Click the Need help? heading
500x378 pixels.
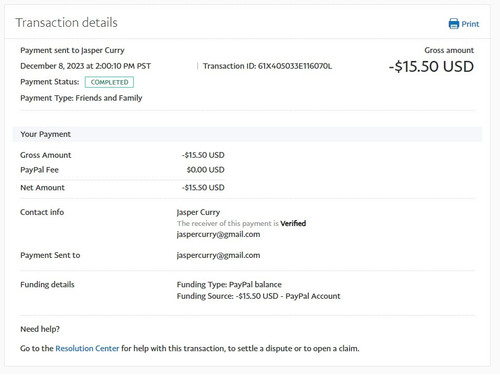pyautogui.click(x=40, y=329)
